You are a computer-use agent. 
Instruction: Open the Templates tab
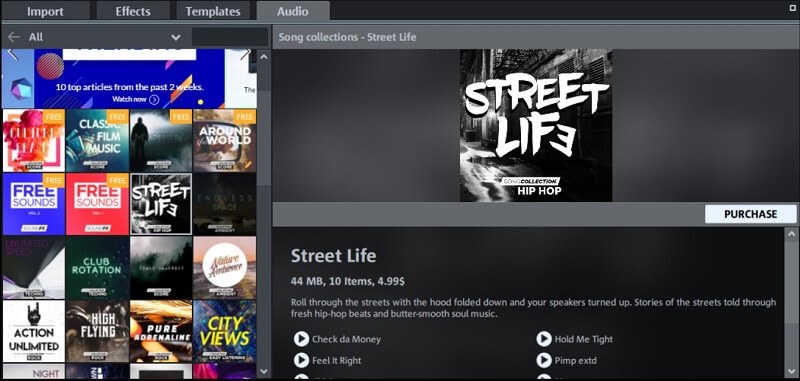[213, 11]
